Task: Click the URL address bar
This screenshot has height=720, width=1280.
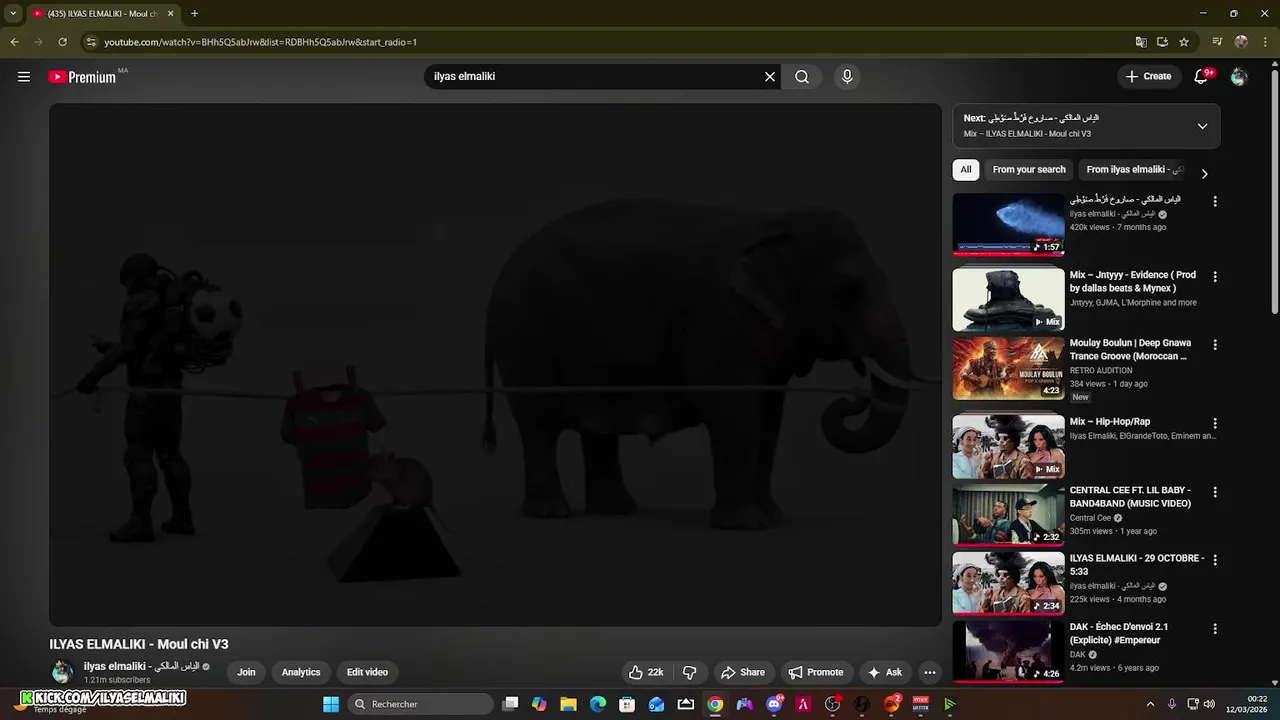Action: [x=600, y=42]
